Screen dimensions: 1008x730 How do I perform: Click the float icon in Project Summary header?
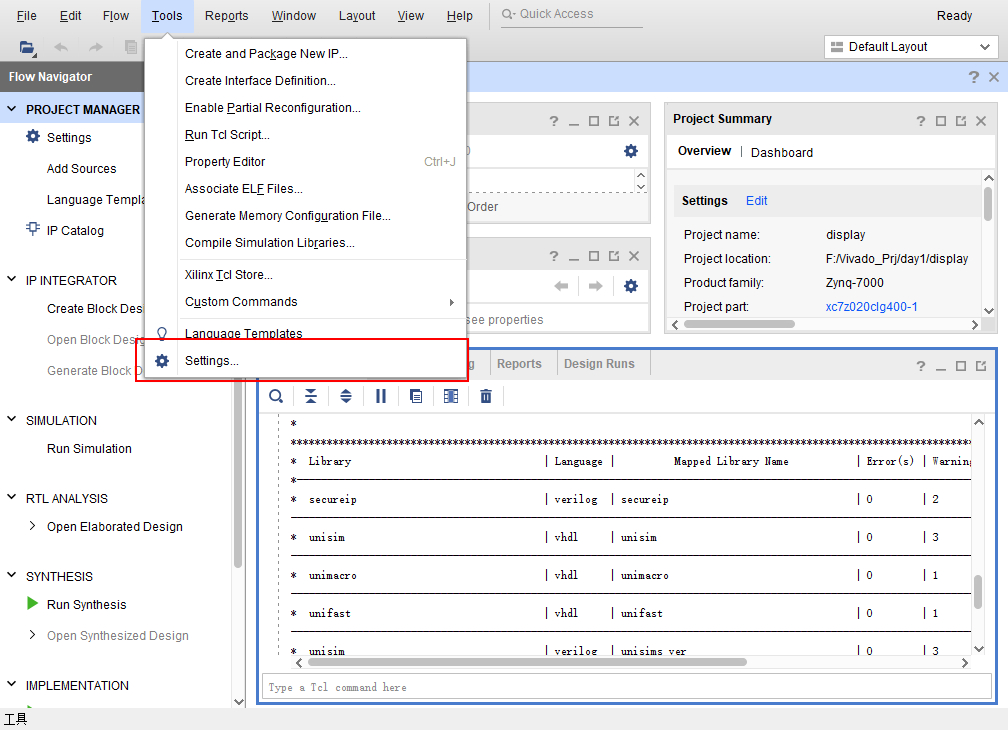point(960,121)
